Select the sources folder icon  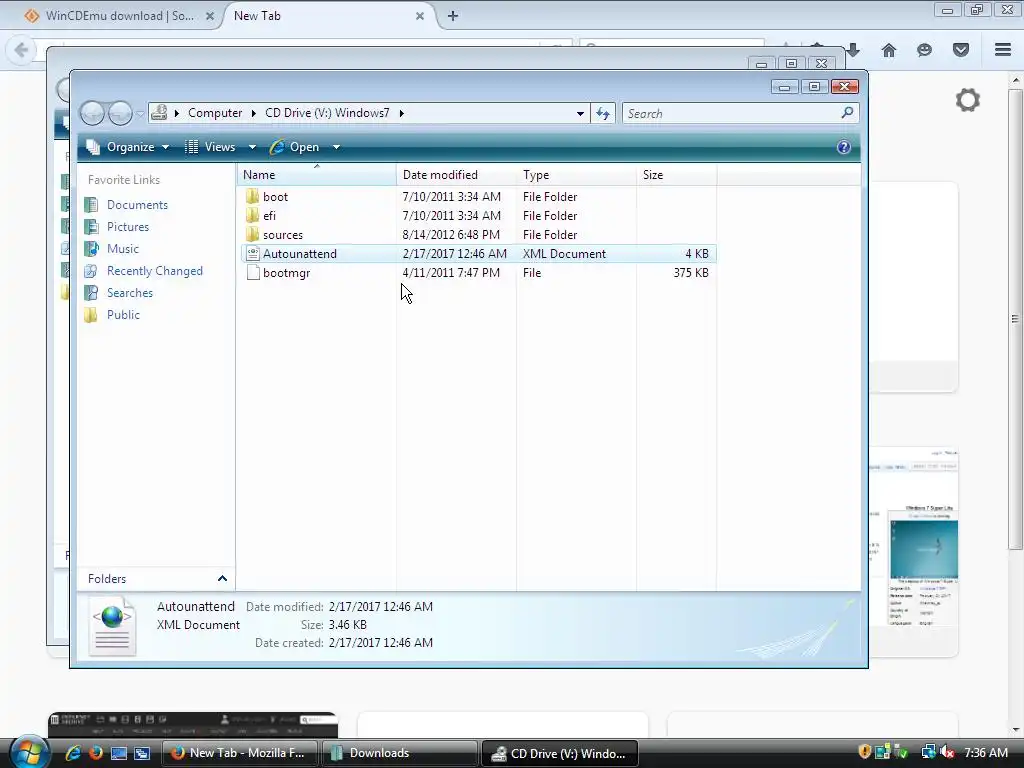[253, 234]
